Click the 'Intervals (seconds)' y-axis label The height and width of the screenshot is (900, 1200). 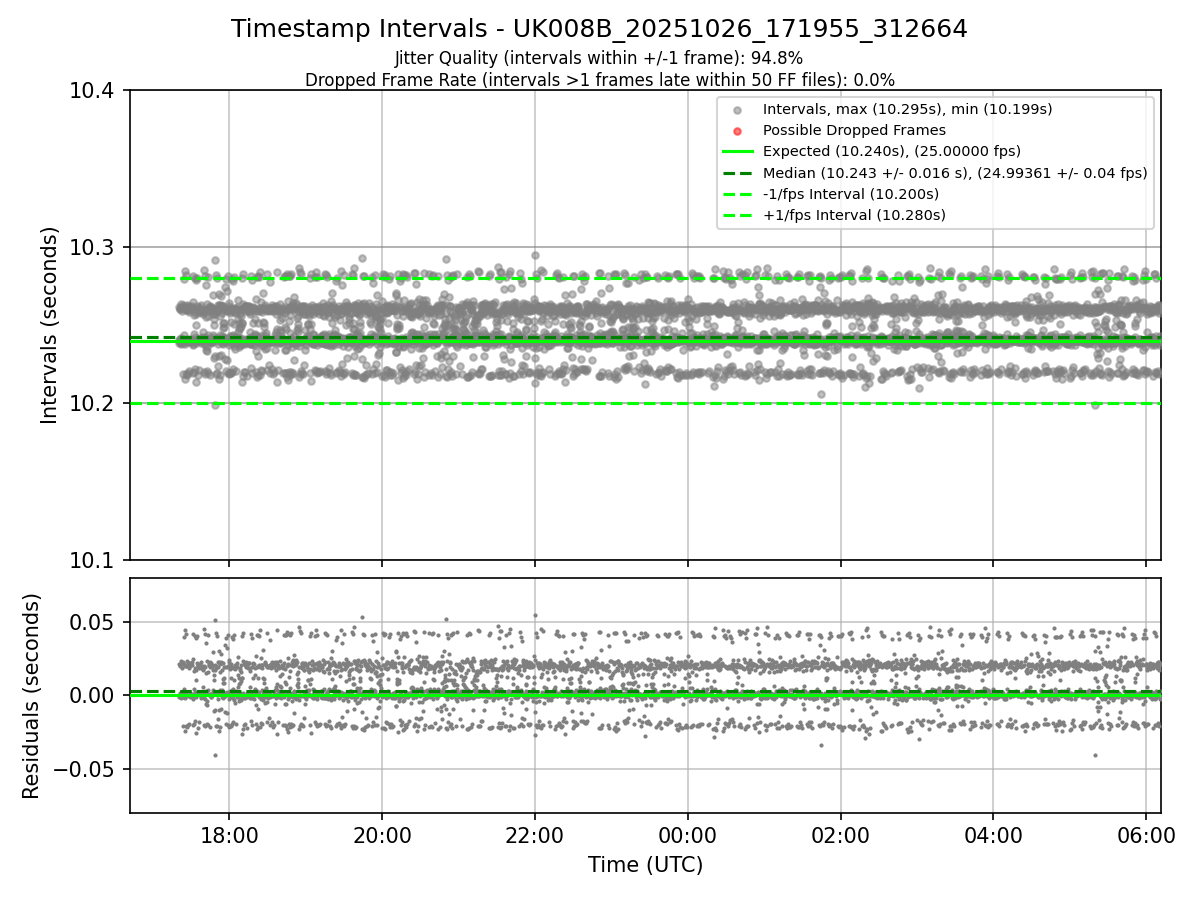coord(50,325)
